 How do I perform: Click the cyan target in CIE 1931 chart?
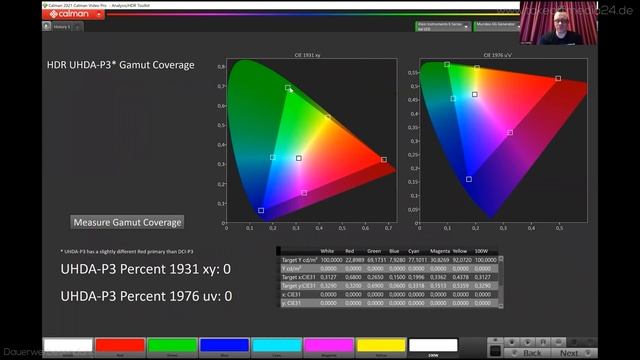pos(273,158)
